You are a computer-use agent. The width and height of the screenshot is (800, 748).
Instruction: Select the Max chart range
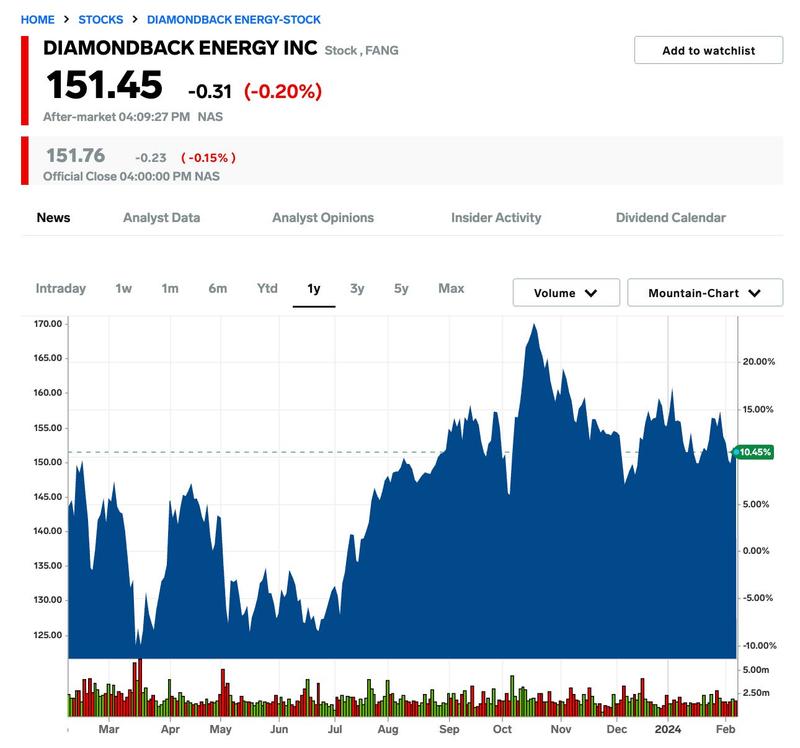[451, 289]
